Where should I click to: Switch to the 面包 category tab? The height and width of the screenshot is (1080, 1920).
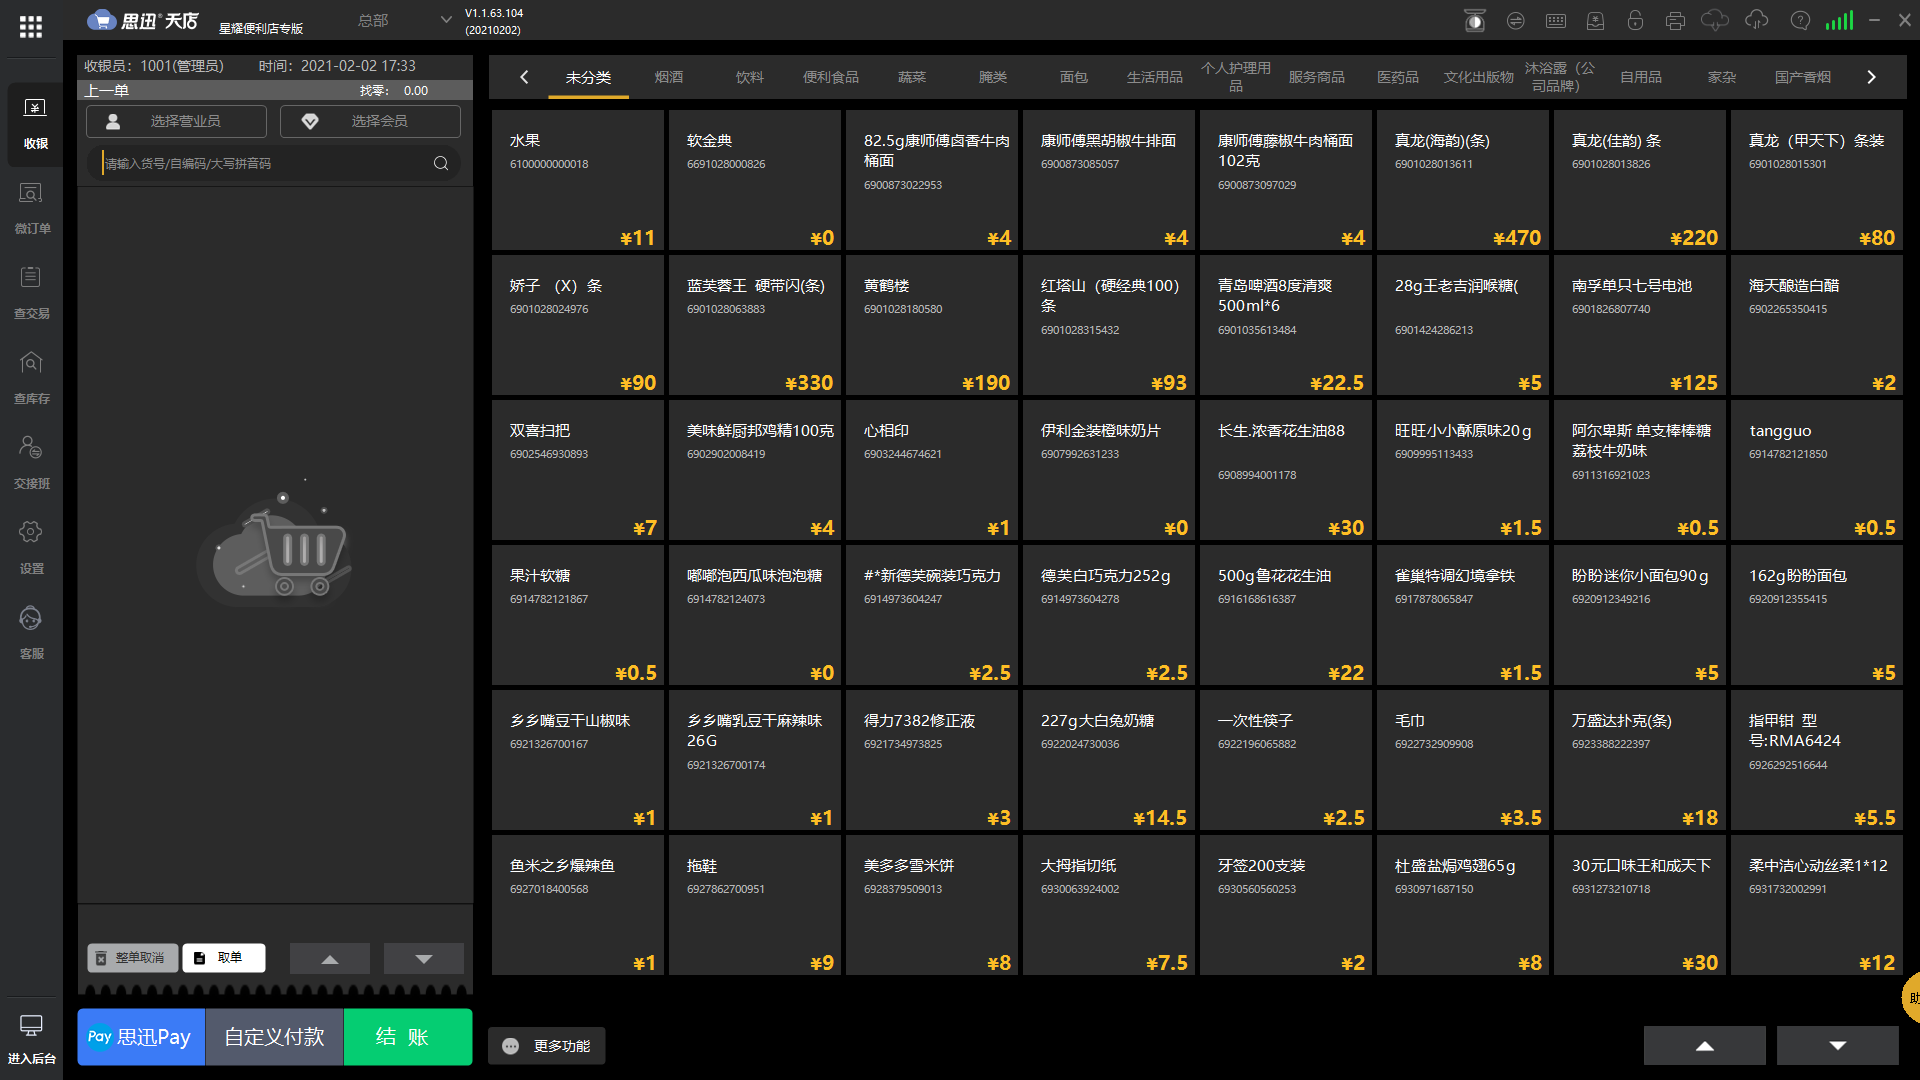(1074, 77)
